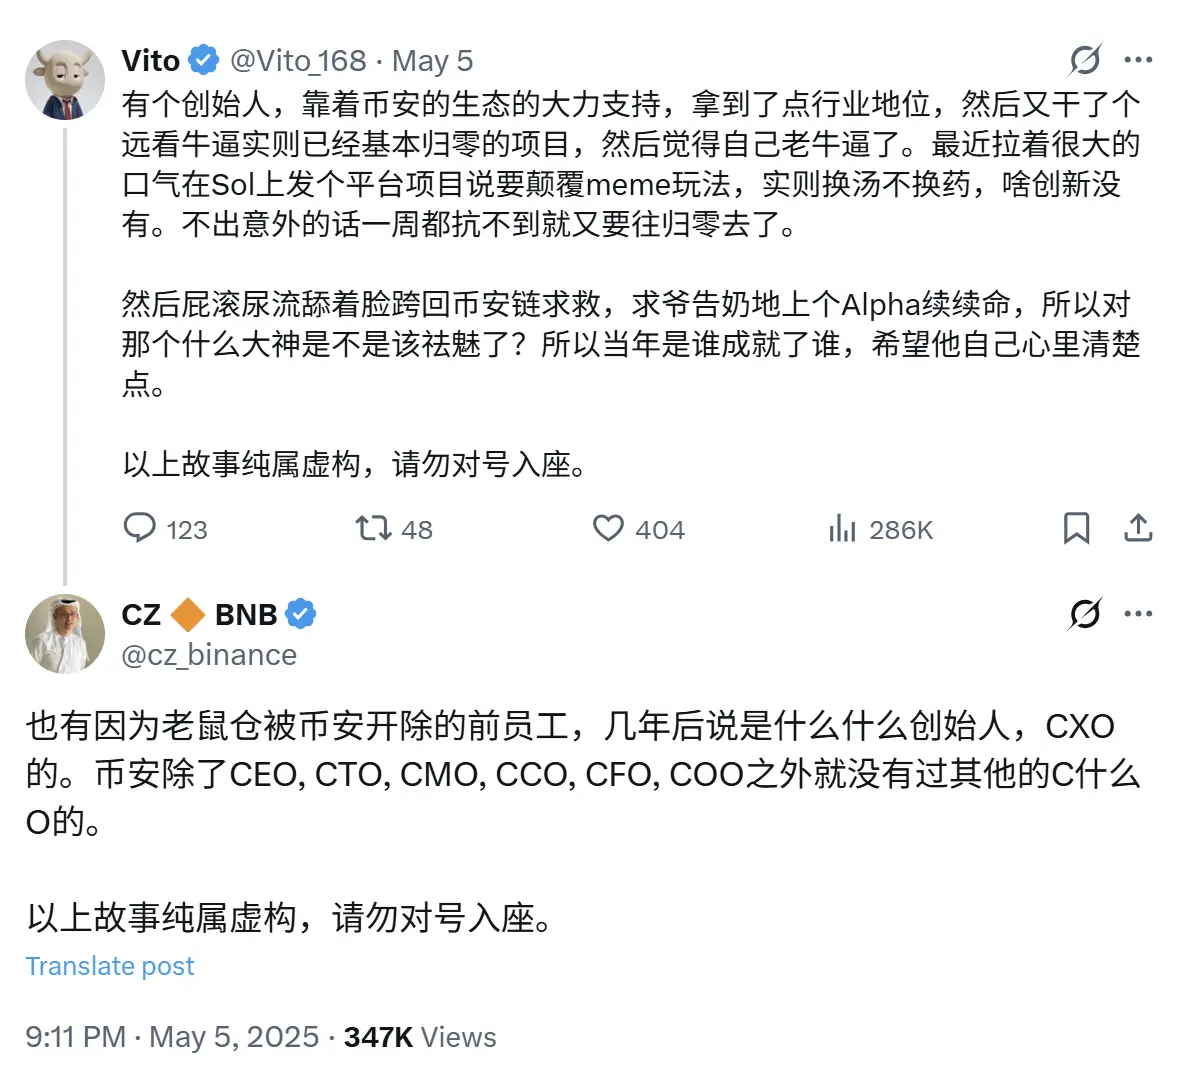Click the Translate post link
1180x1077 pixels.
point(110,966)
